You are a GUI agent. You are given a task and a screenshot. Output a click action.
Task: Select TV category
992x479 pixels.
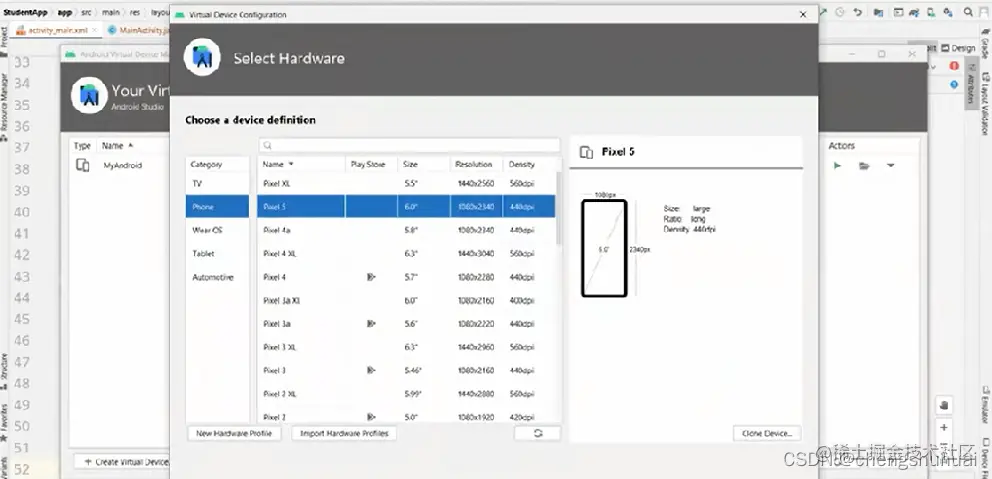click(217, 184)
